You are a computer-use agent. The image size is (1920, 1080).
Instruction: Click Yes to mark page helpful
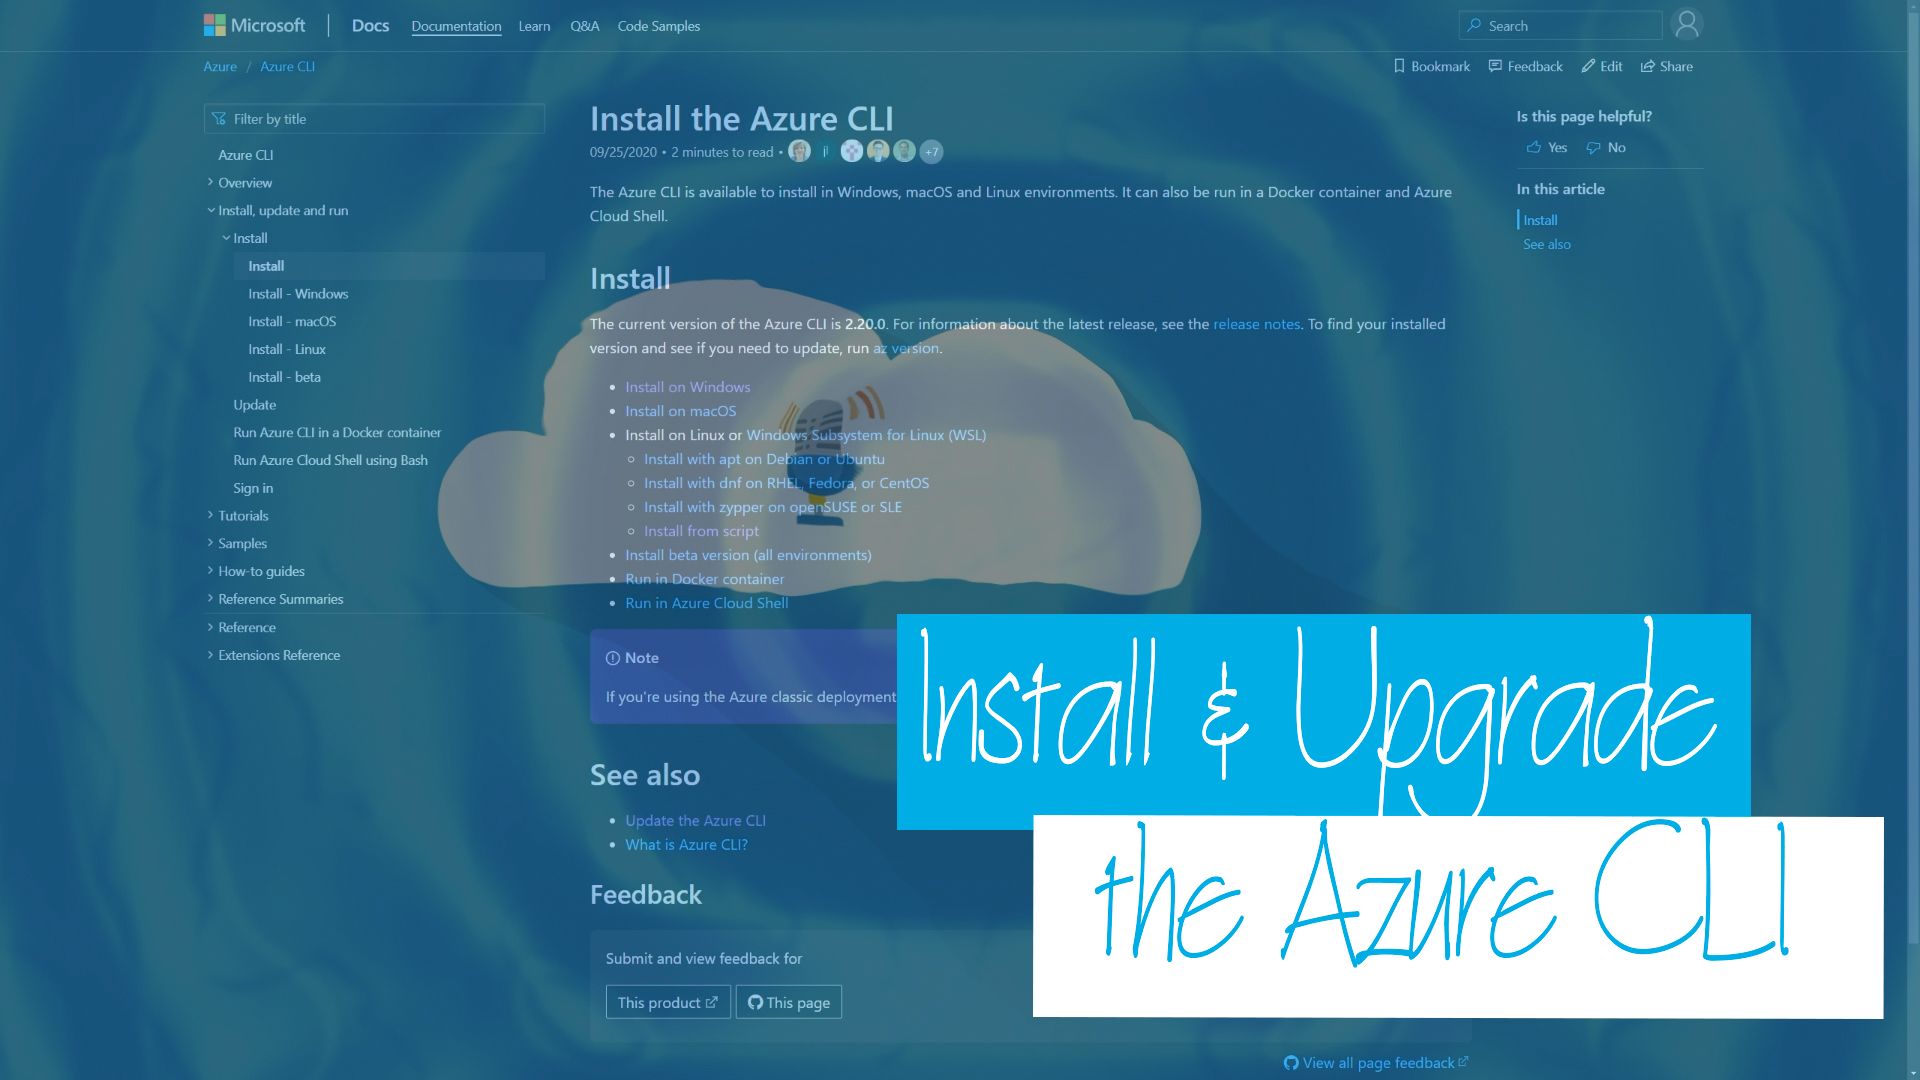pyautogui.click(x=1545, y=146)
